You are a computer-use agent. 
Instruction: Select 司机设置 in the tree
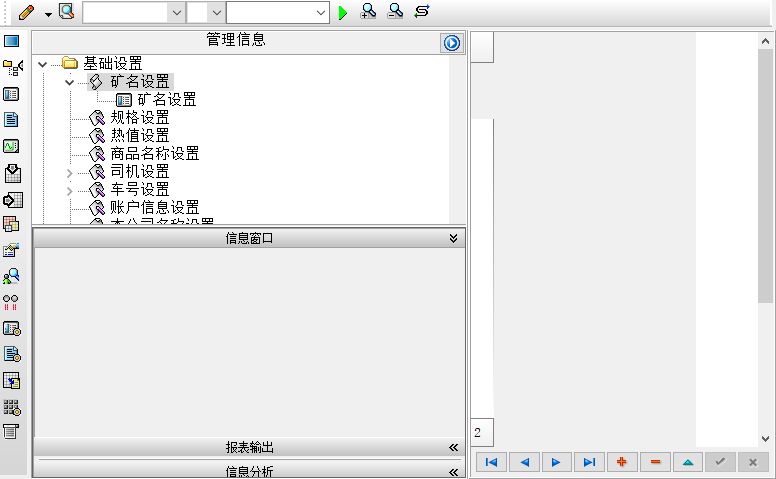point(140,171)
